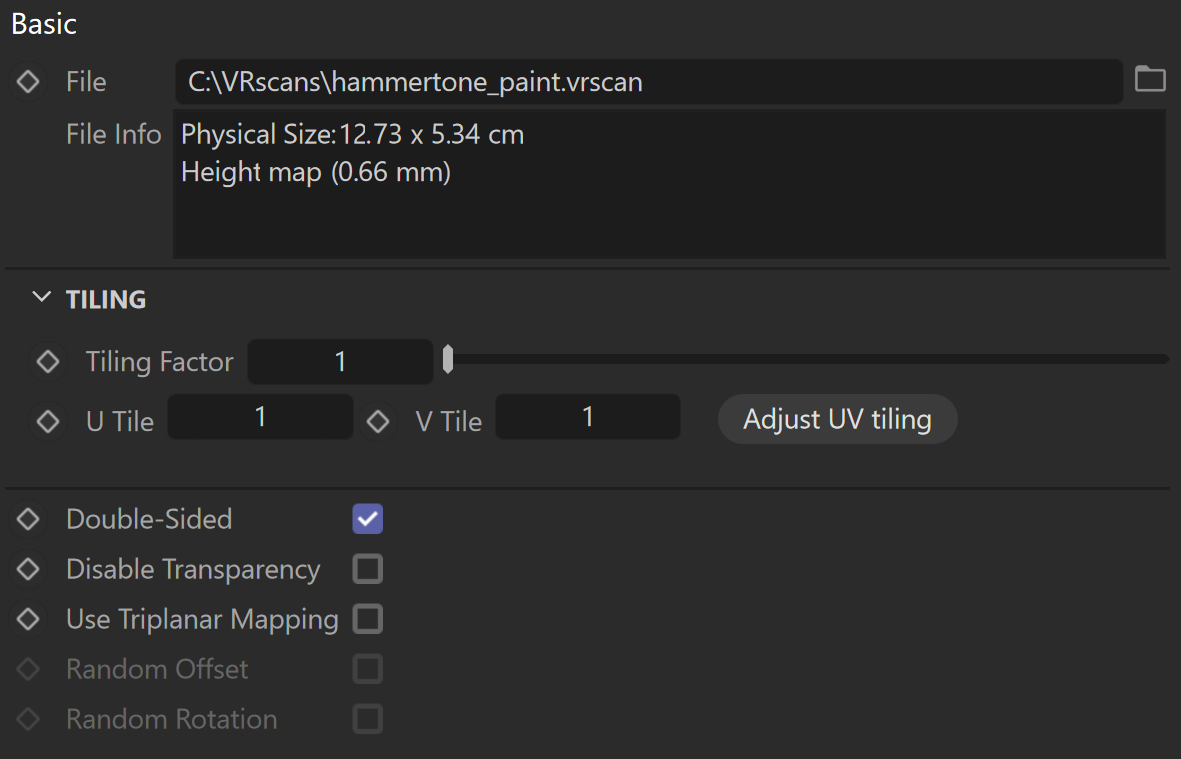The image size is (1181, 759).
Task: Click the File Info label
Action: click(114, 134)
